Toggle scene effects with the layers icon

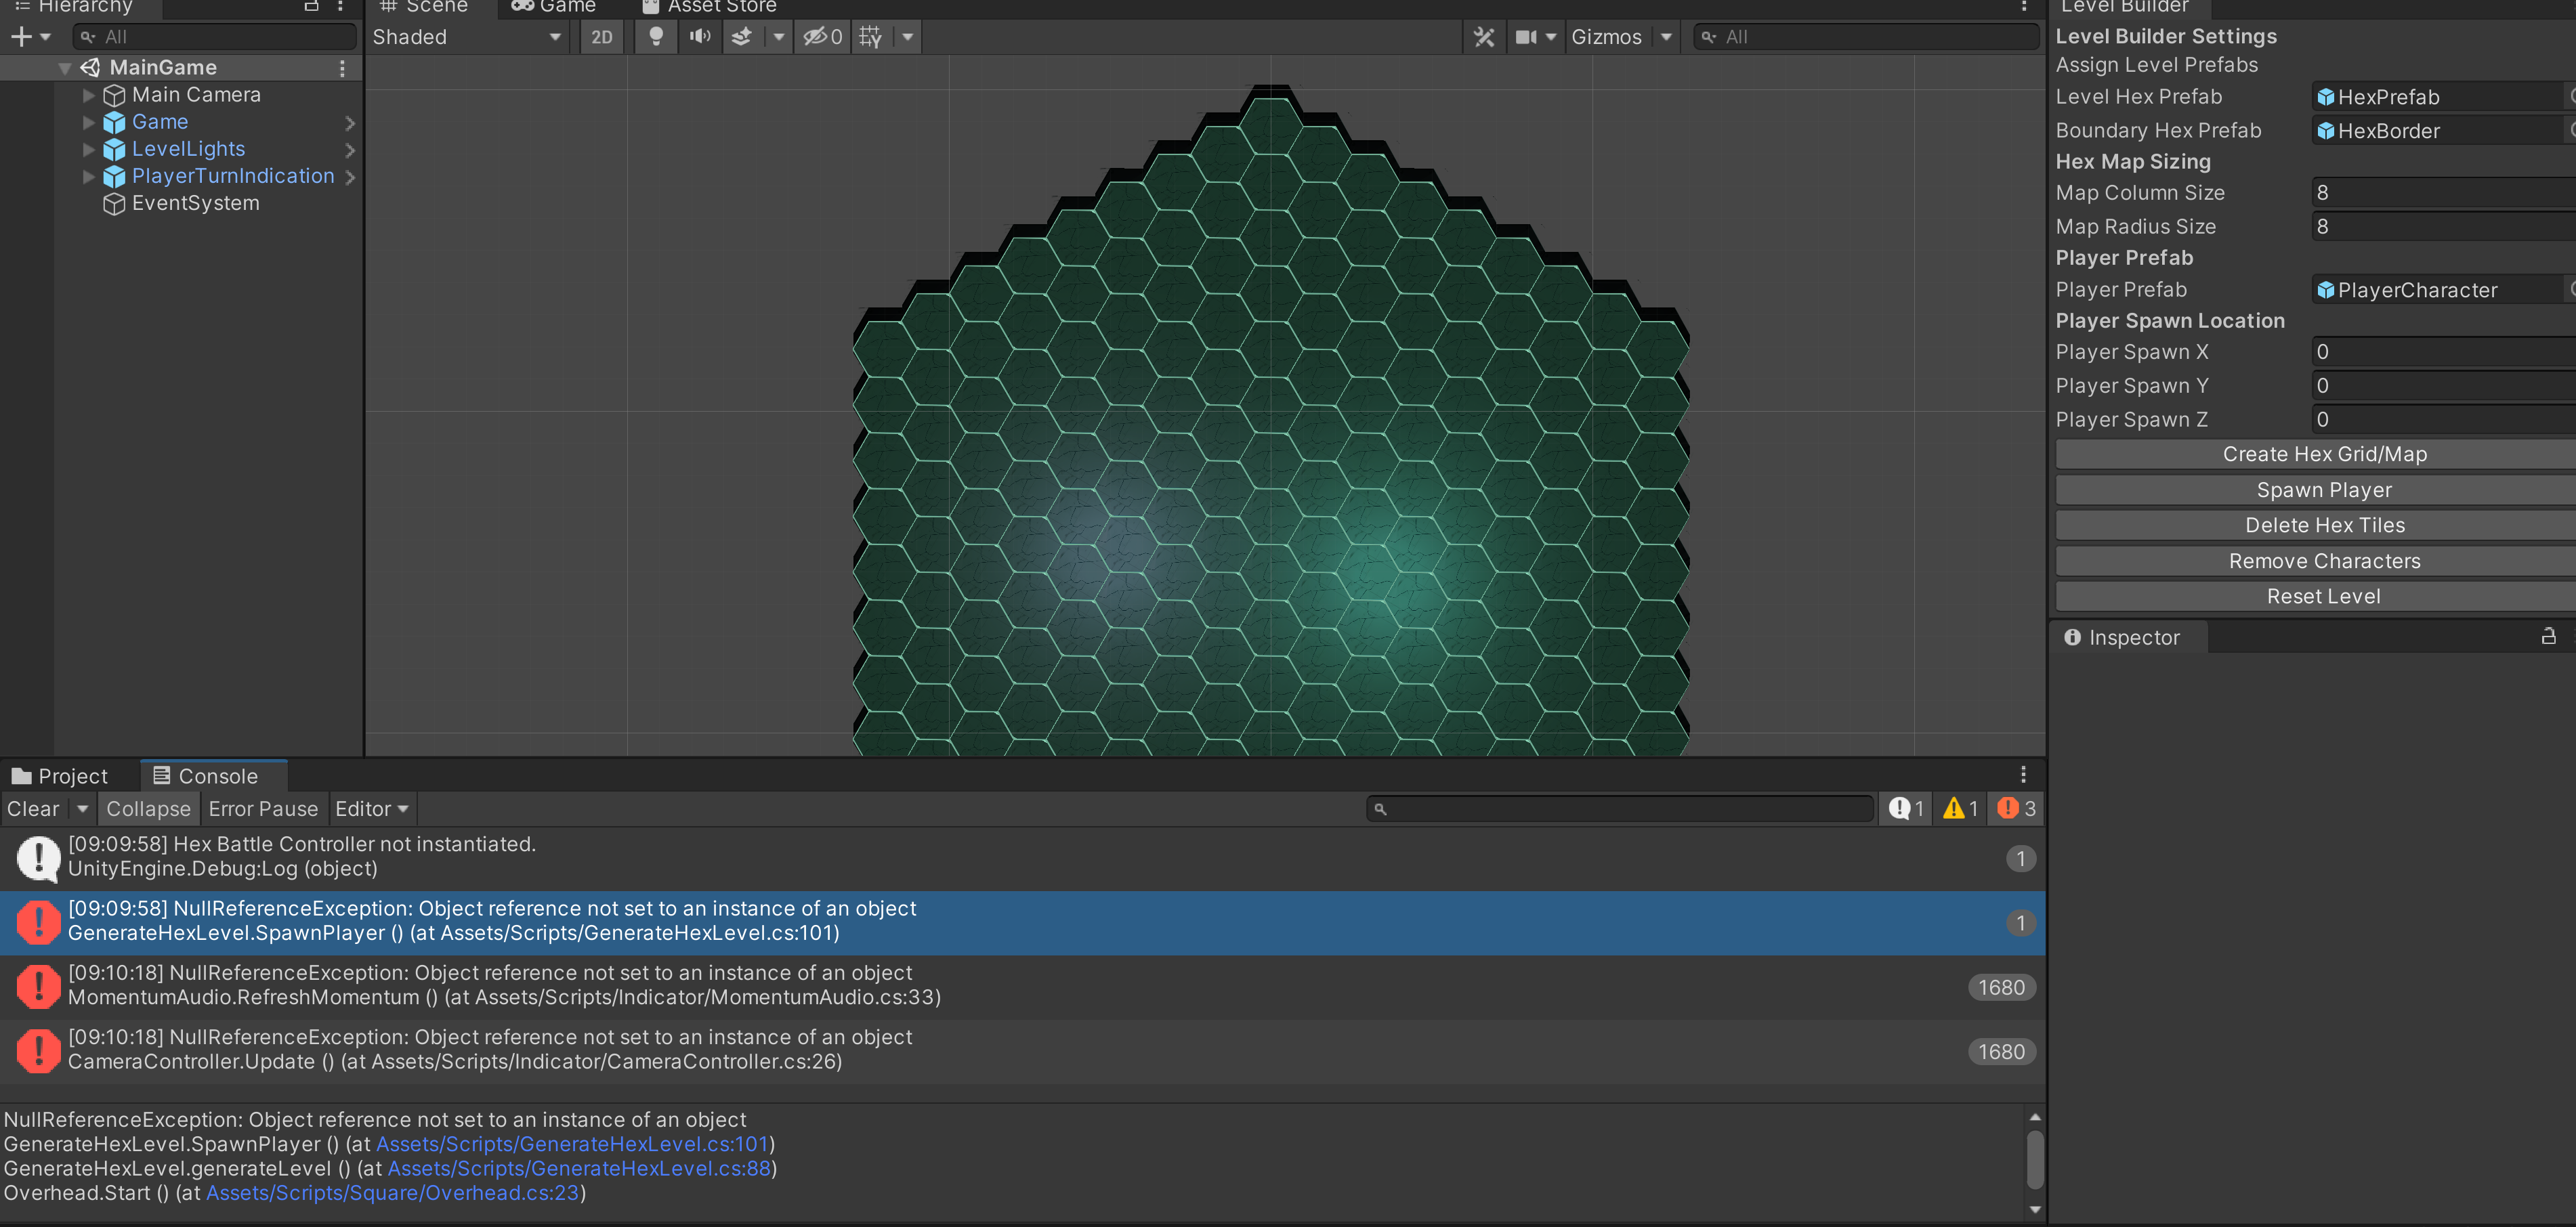click(742, 37)
